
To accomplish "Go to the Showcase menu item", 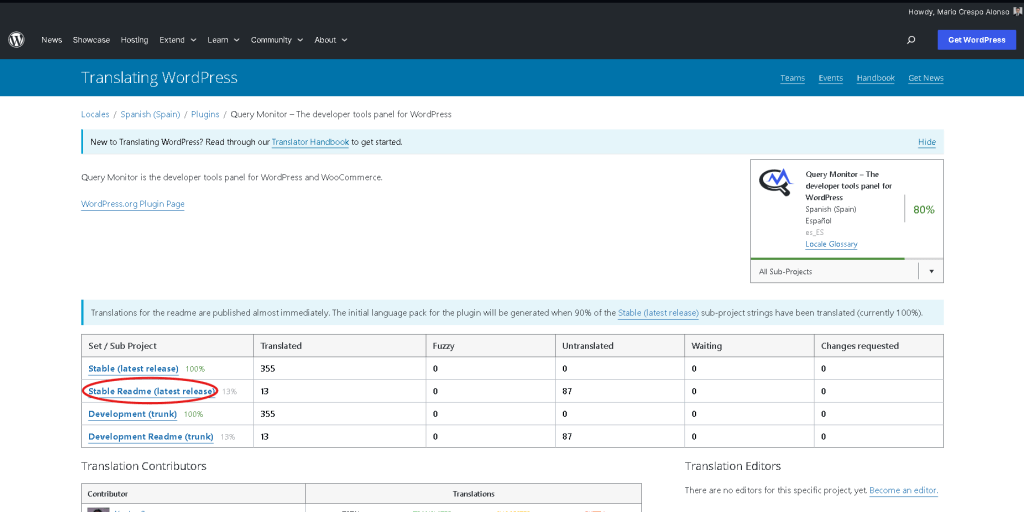I will pos(91,40).
